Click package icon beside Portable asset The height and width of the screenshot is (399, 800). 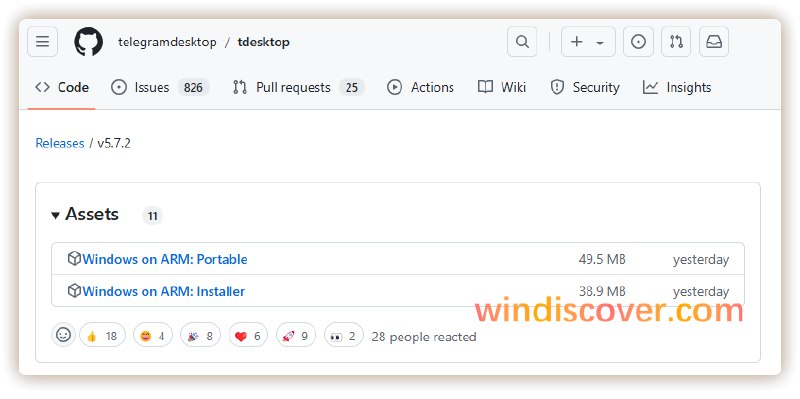click(x=74, y=259)
